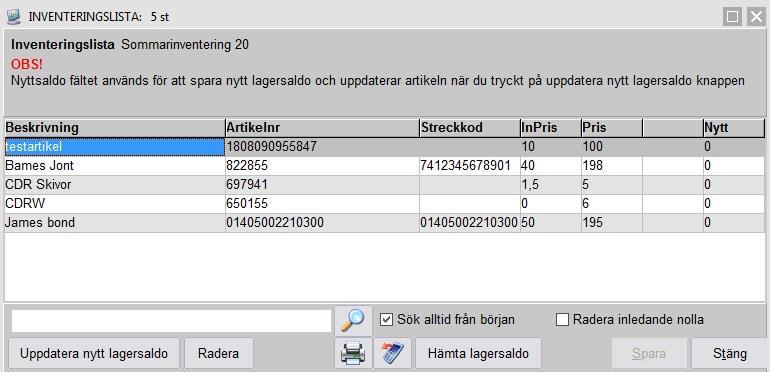The image size is (770, 372).
Task: Click the InPris column header
Action: coord(550,128)
